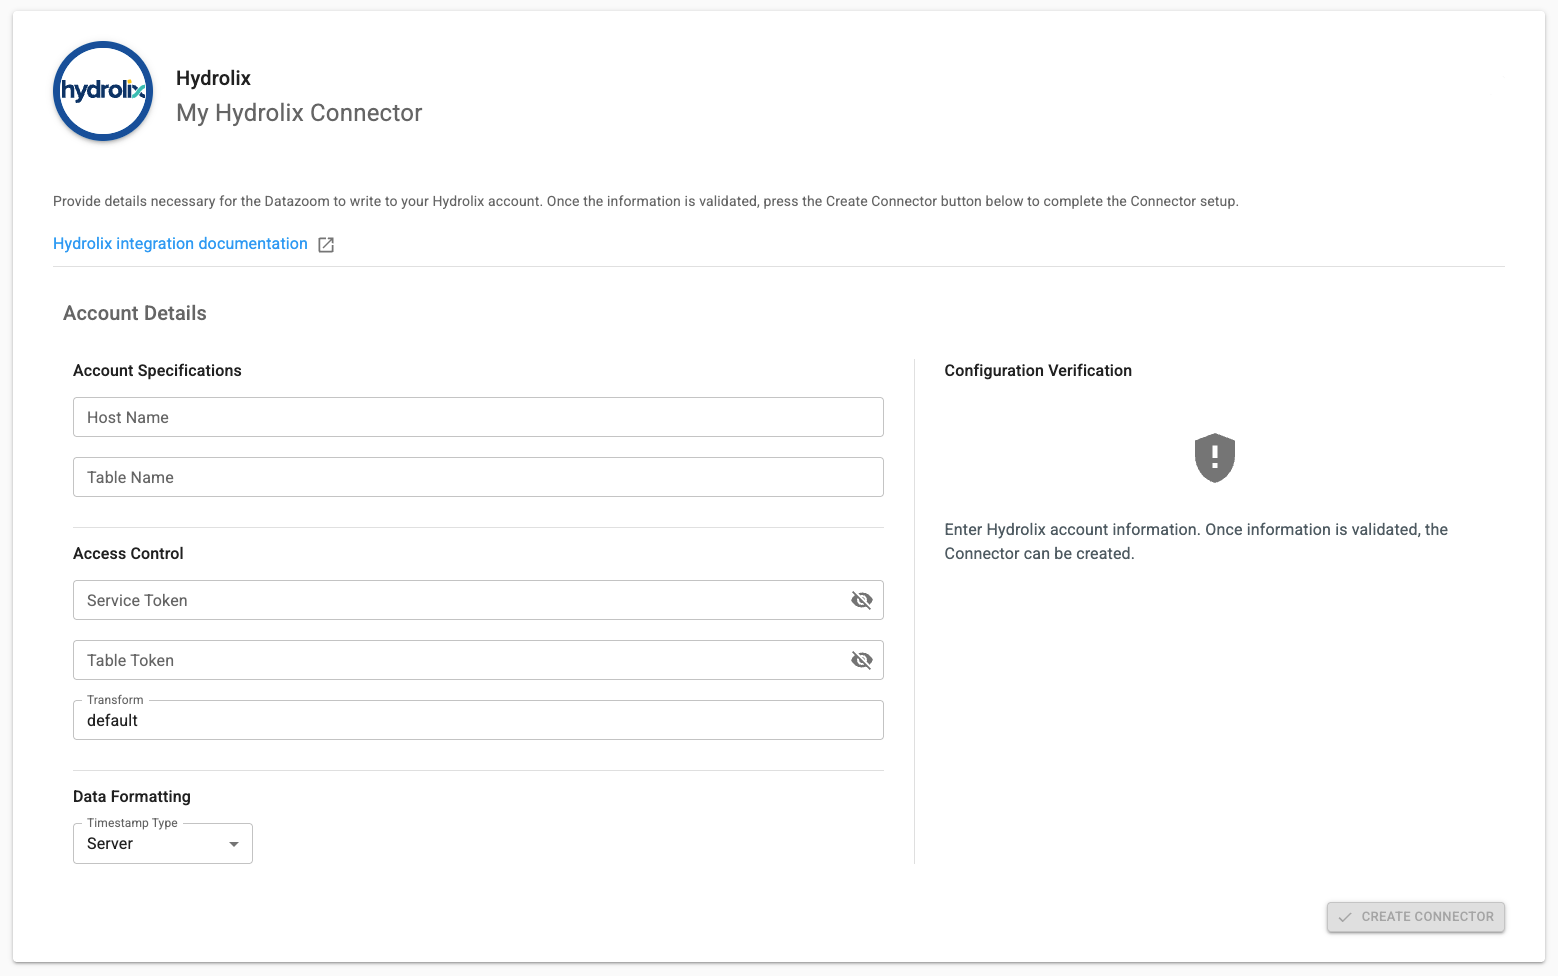Click the 'Enter Hydrolix account information' message
The height and width of the screenshot is (976, 1558).
click(1196, 542)
